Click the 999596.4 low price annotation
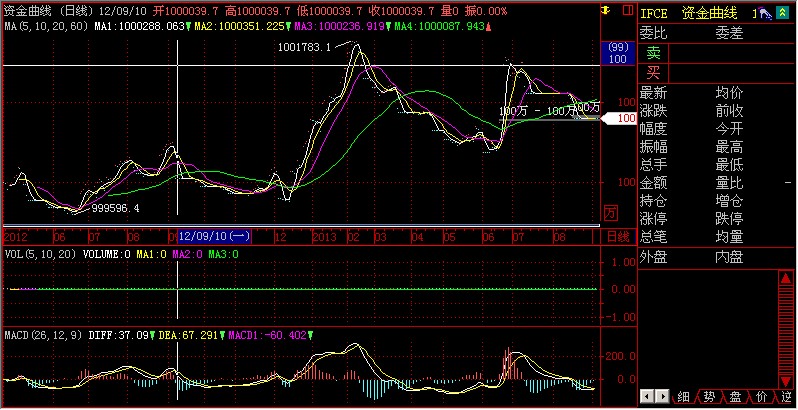The width and height of the screenshot is (798, 410). click(x=115, y=208)
